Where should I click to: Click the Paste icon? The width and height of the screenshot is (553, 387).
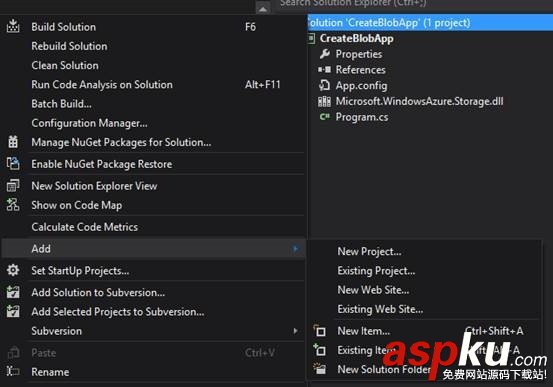coord(14,352)
